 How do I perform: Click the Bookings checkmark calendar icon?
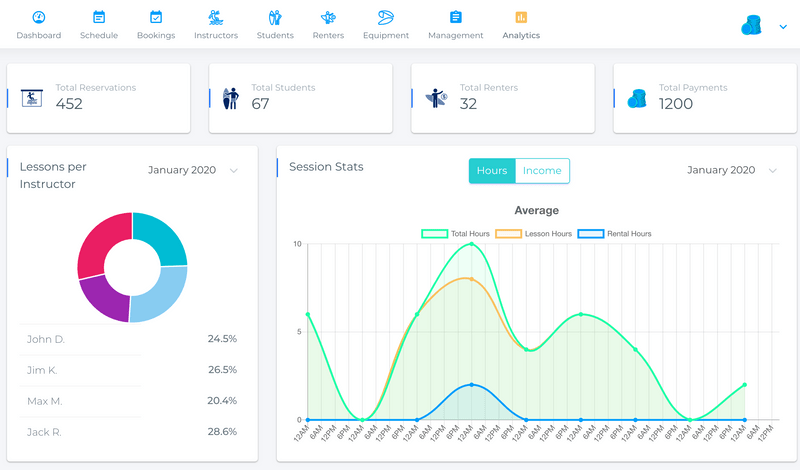[156, 17]
